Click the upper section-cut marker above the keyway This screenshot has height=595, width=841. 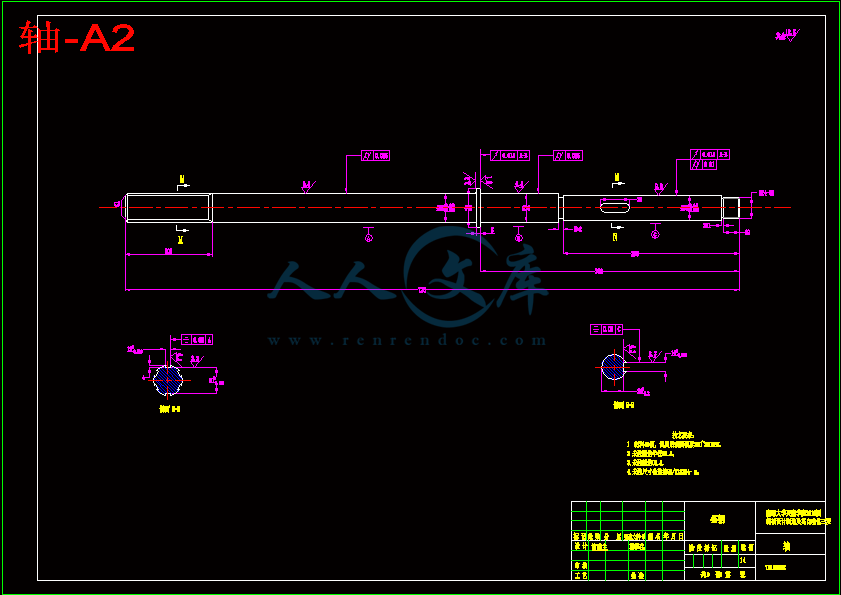click(618, 181)
